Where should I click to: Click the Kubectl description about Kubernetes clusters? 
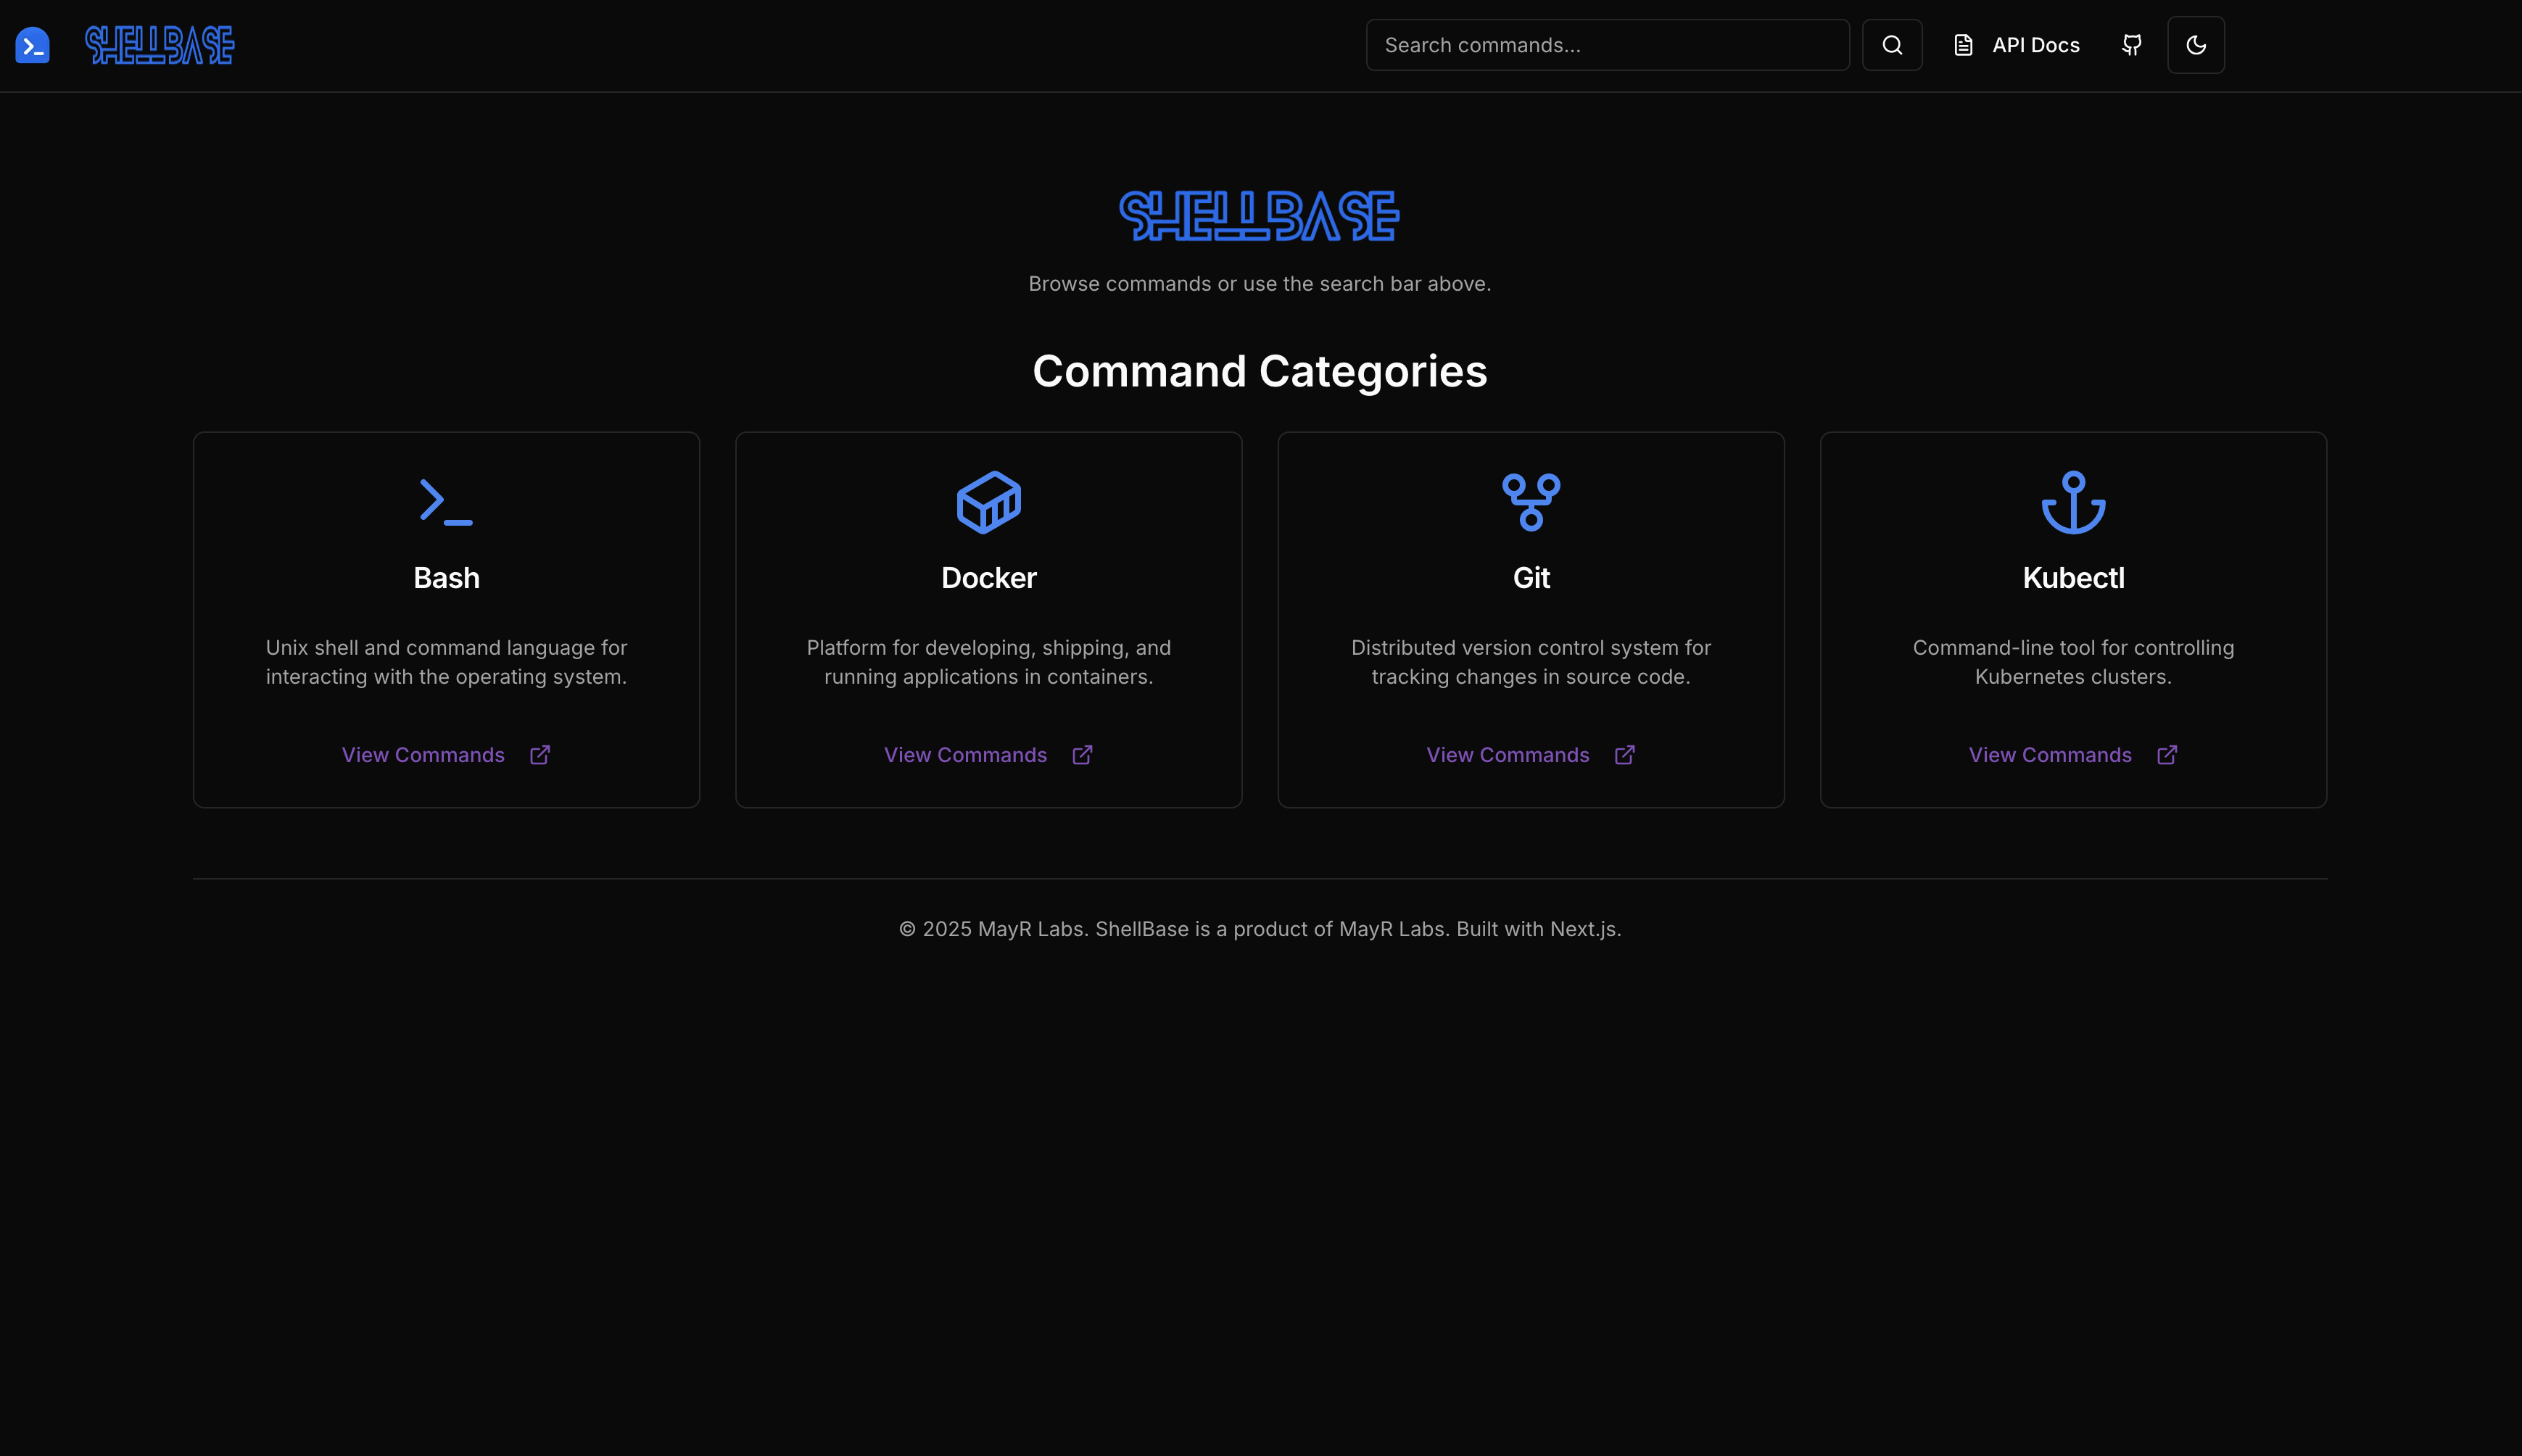[2073, 662]
